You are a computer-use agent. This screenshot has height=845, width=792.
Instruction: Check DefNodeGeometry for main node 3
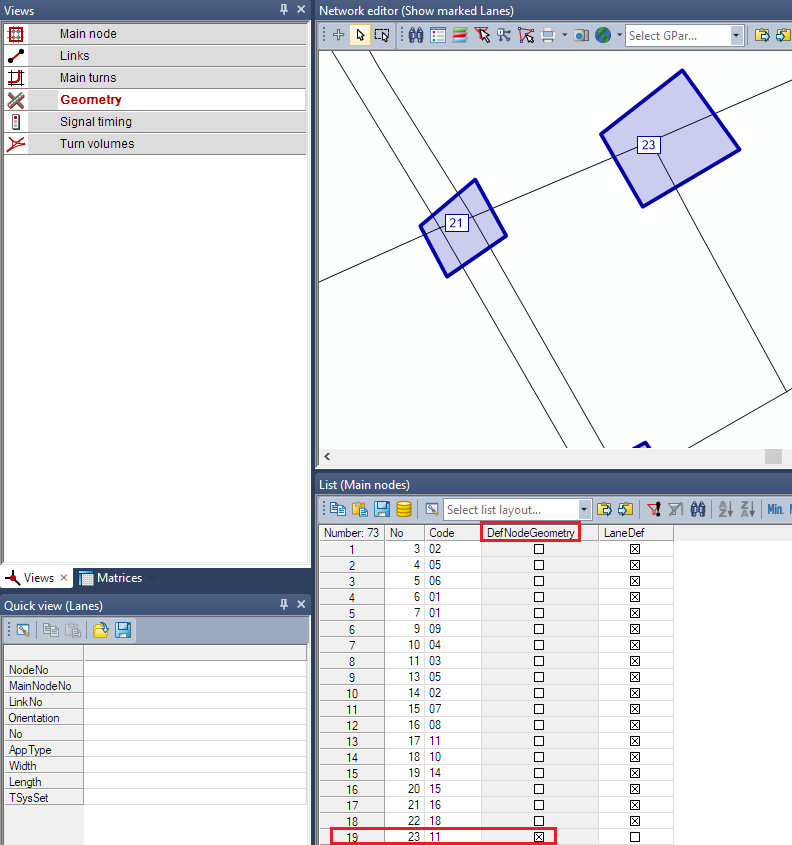539,549
